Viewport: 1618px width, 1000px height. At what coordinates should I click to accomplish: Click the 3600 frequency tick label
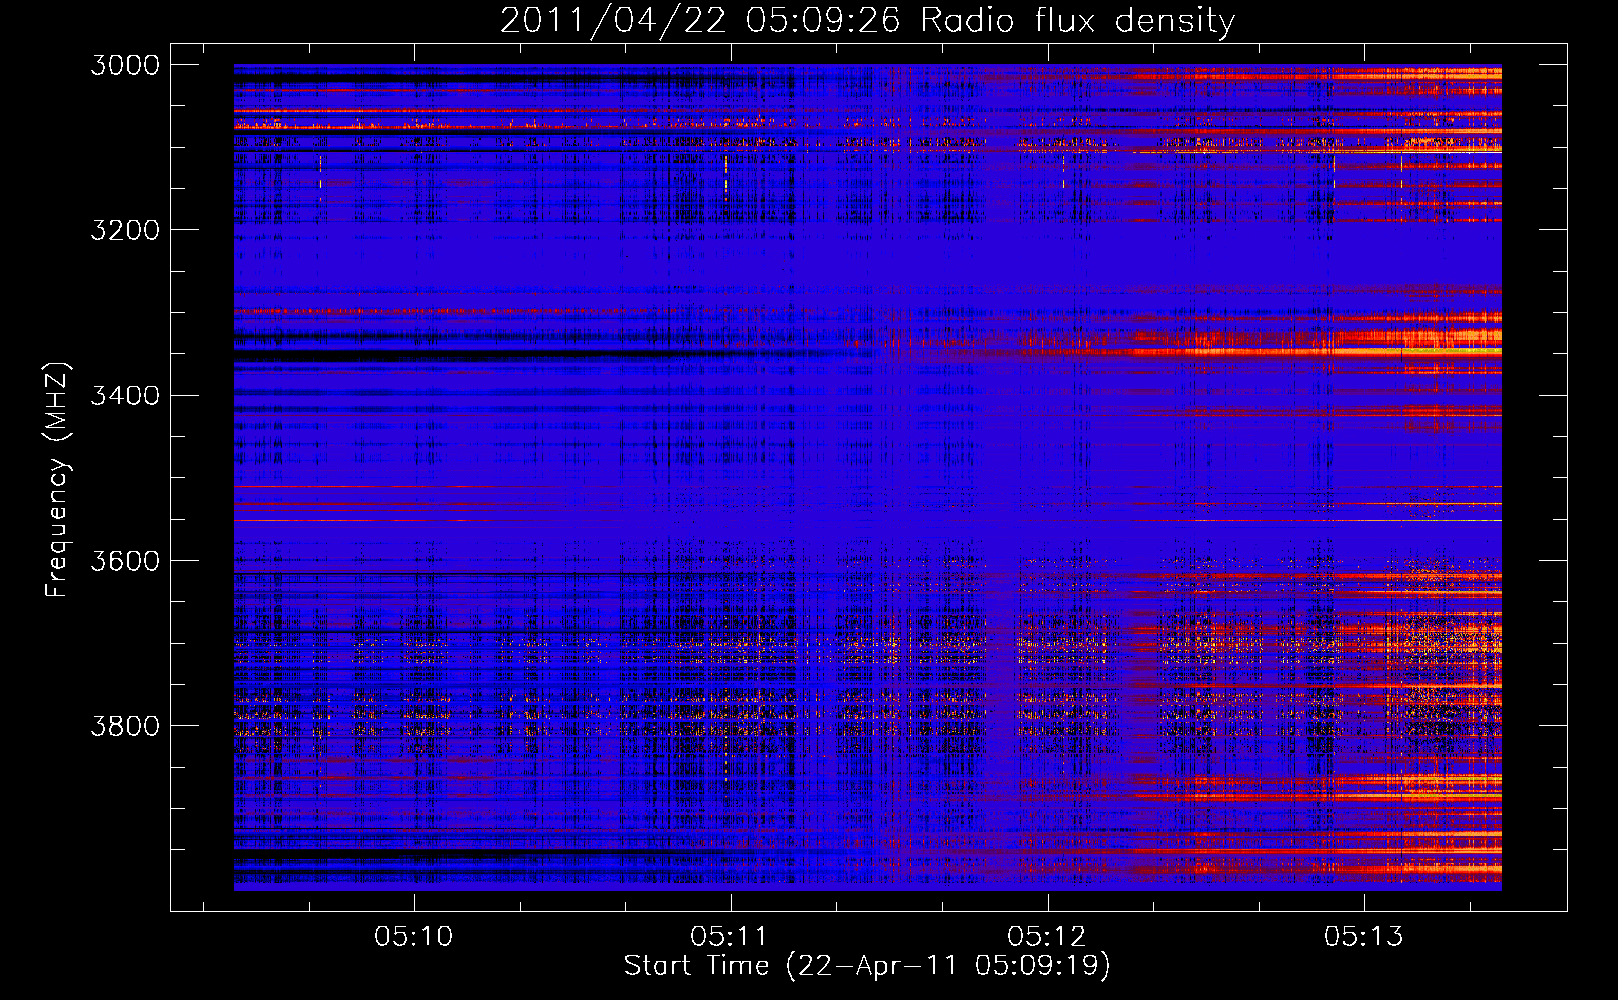click(125, 560)
